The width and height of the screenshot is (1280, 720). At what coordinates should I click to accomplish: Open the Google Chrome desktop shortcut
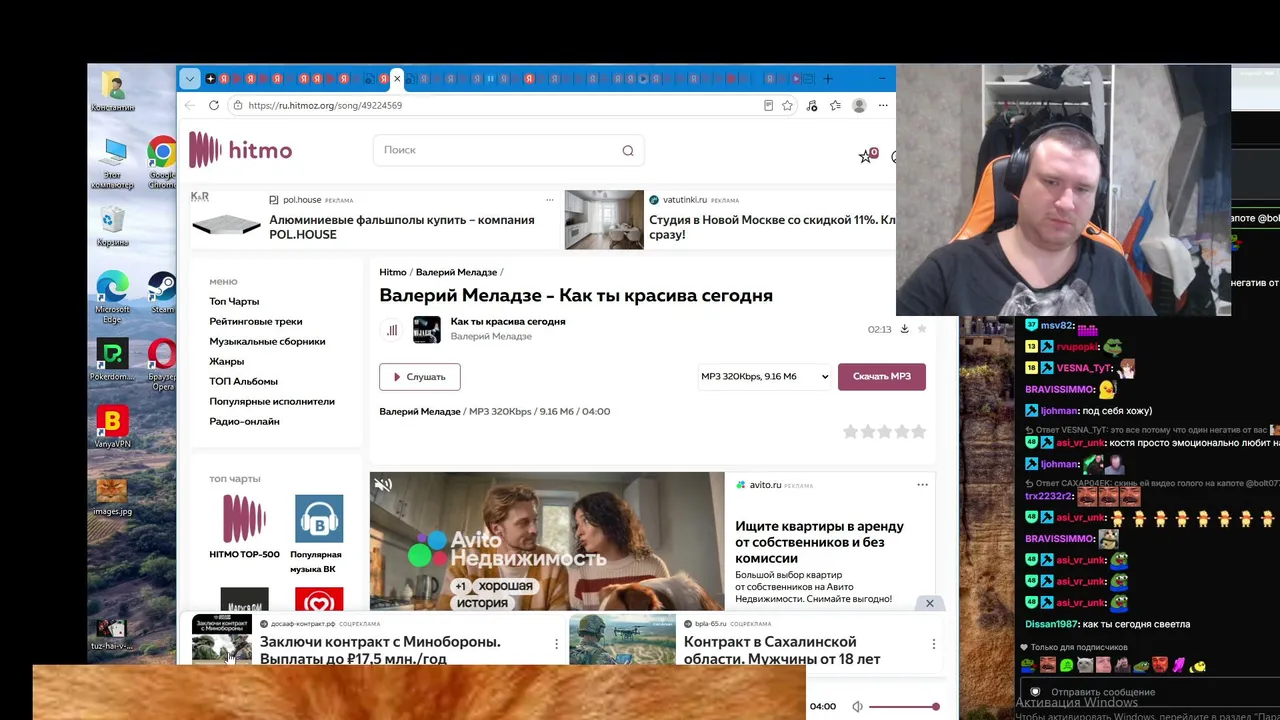pos(162,162)
